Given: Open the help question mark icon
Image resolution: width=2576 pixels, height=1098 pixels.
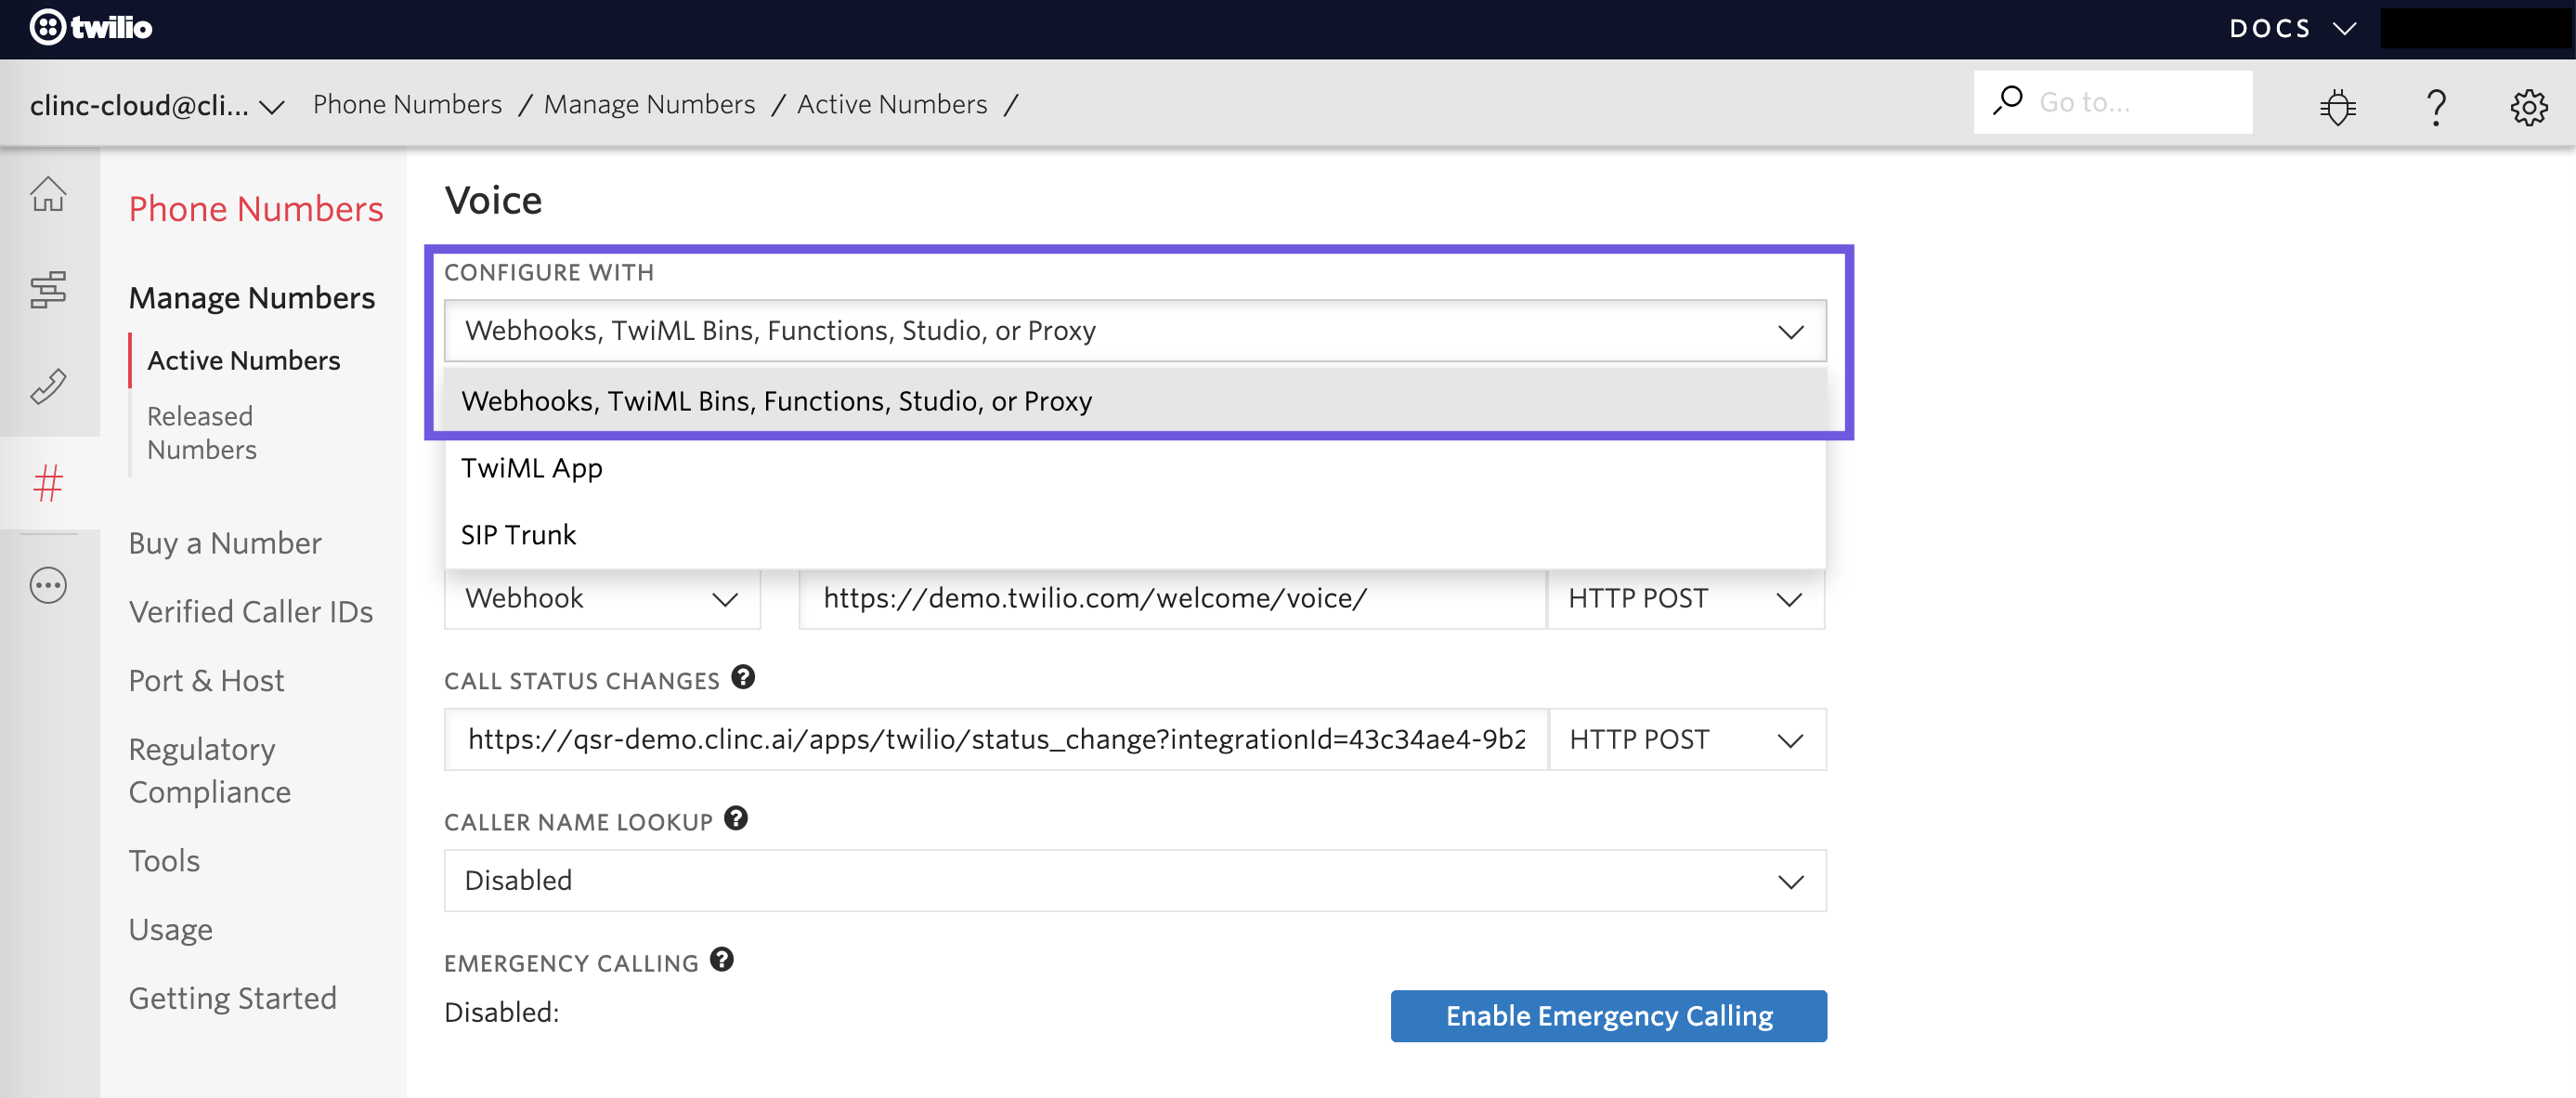Looking at the screenshot, I should 2436,106.
